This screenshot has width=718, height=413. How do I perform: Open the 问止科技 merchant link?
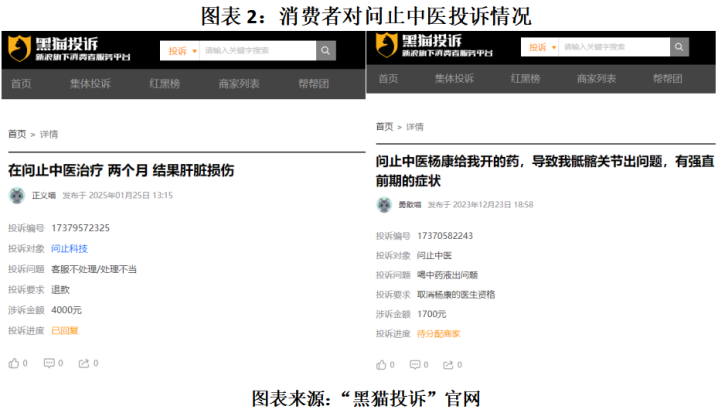click(x=69, y=249)
